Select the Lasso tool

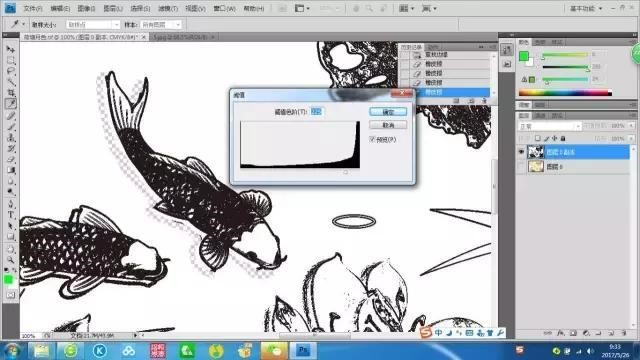coord(11,71)
